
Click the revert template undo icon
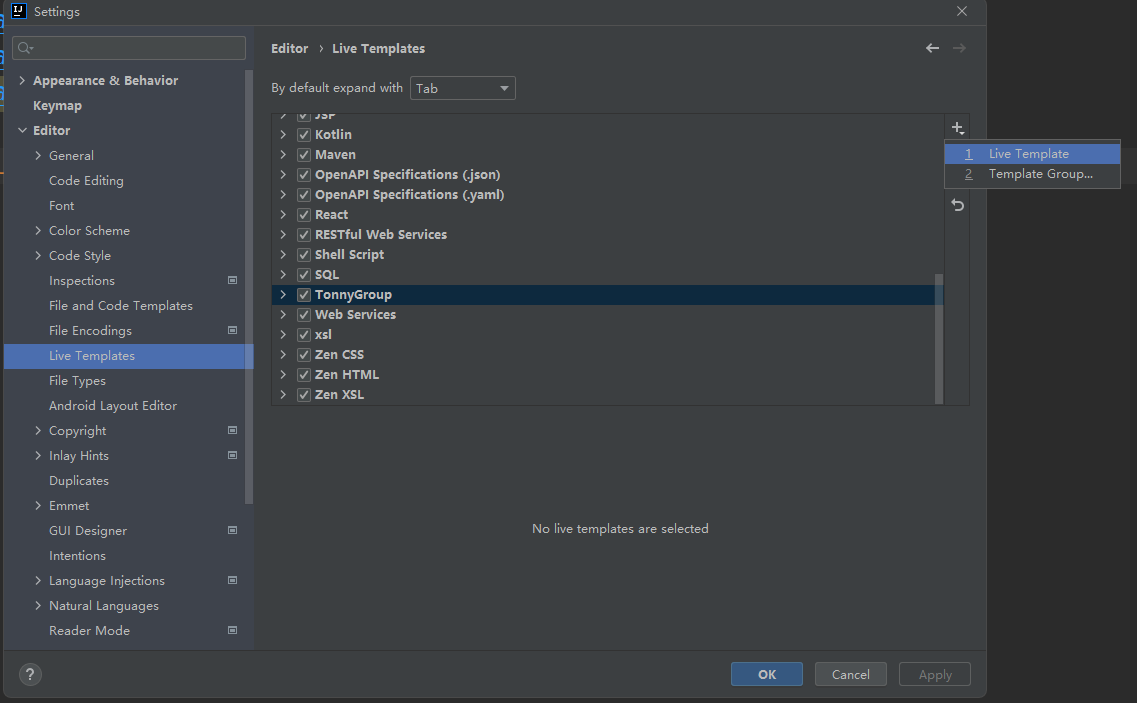pyautogui.click(x=957, y=205)
